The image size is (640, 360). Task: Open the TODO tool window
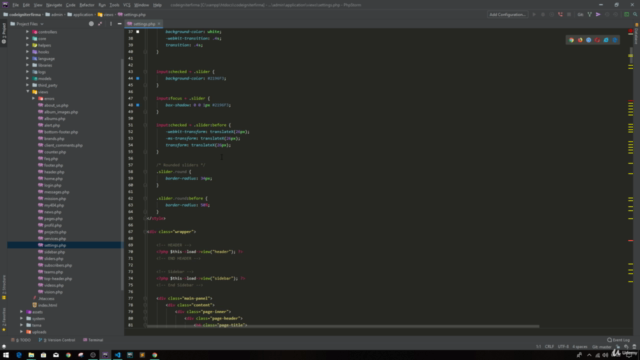tap(21, 340)
